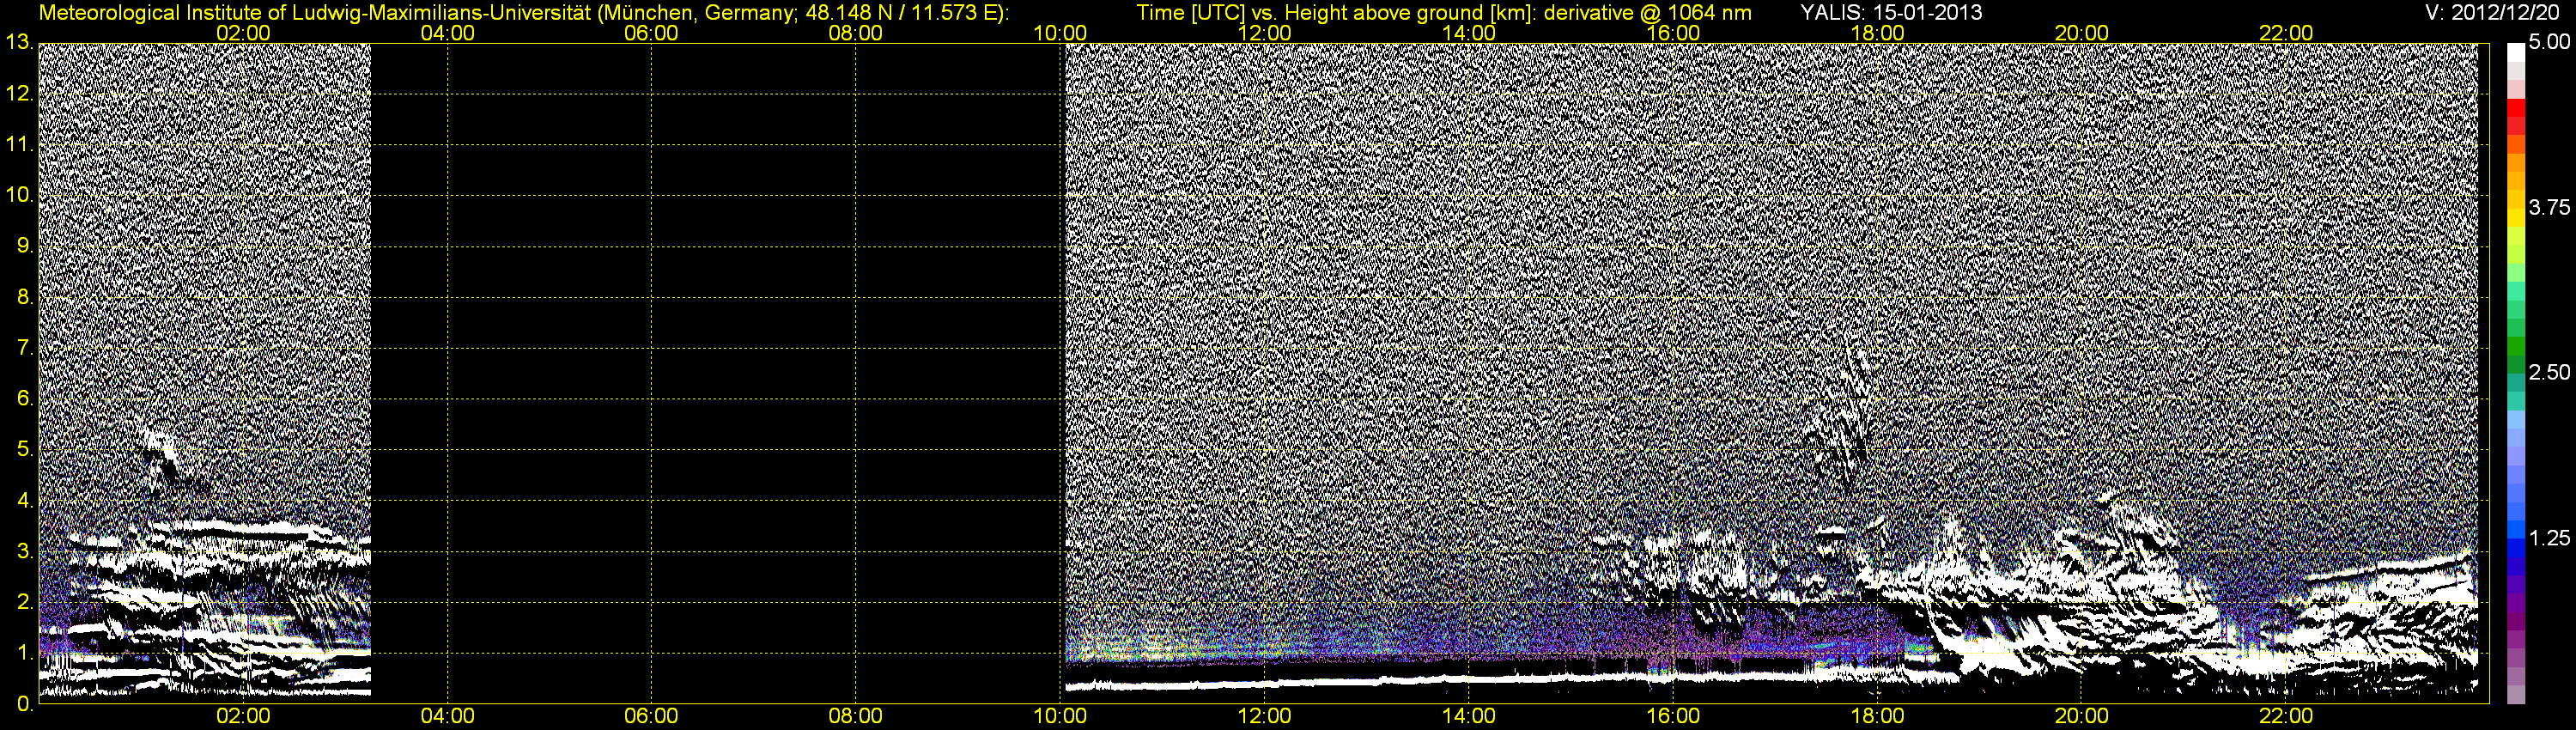Select the 5.00 colorbar value label
Screen dimensions: 2576x730
point(2549,42)
